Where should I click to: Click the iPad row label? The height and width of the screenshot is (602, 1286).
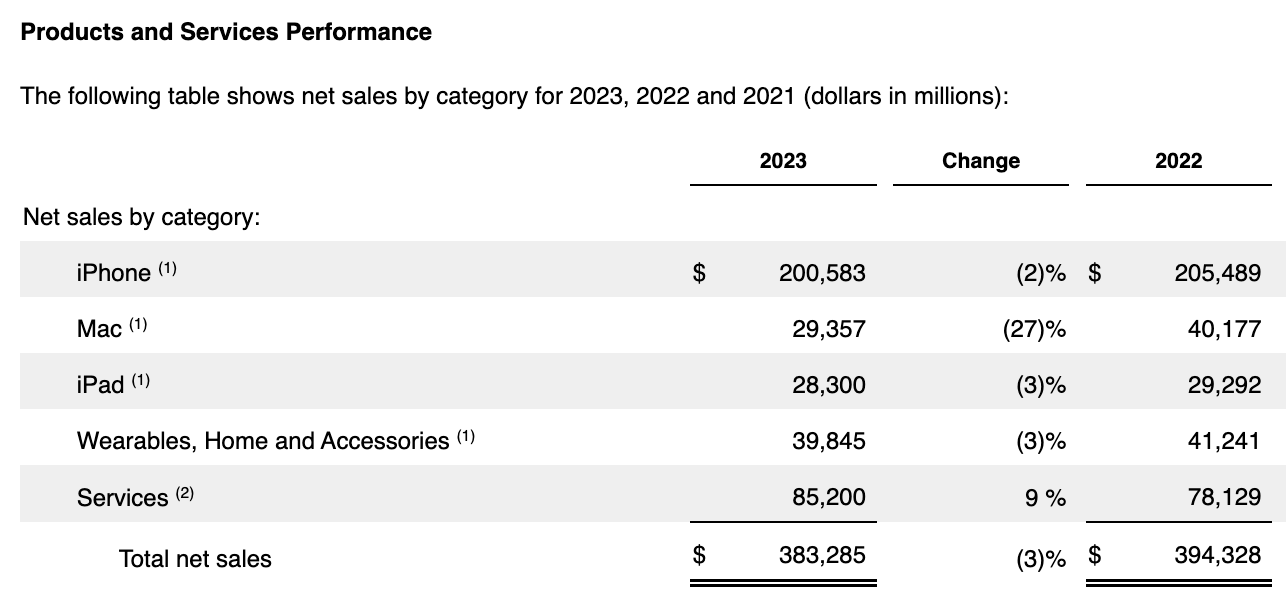pyautogui.click(x=101, y=385)
